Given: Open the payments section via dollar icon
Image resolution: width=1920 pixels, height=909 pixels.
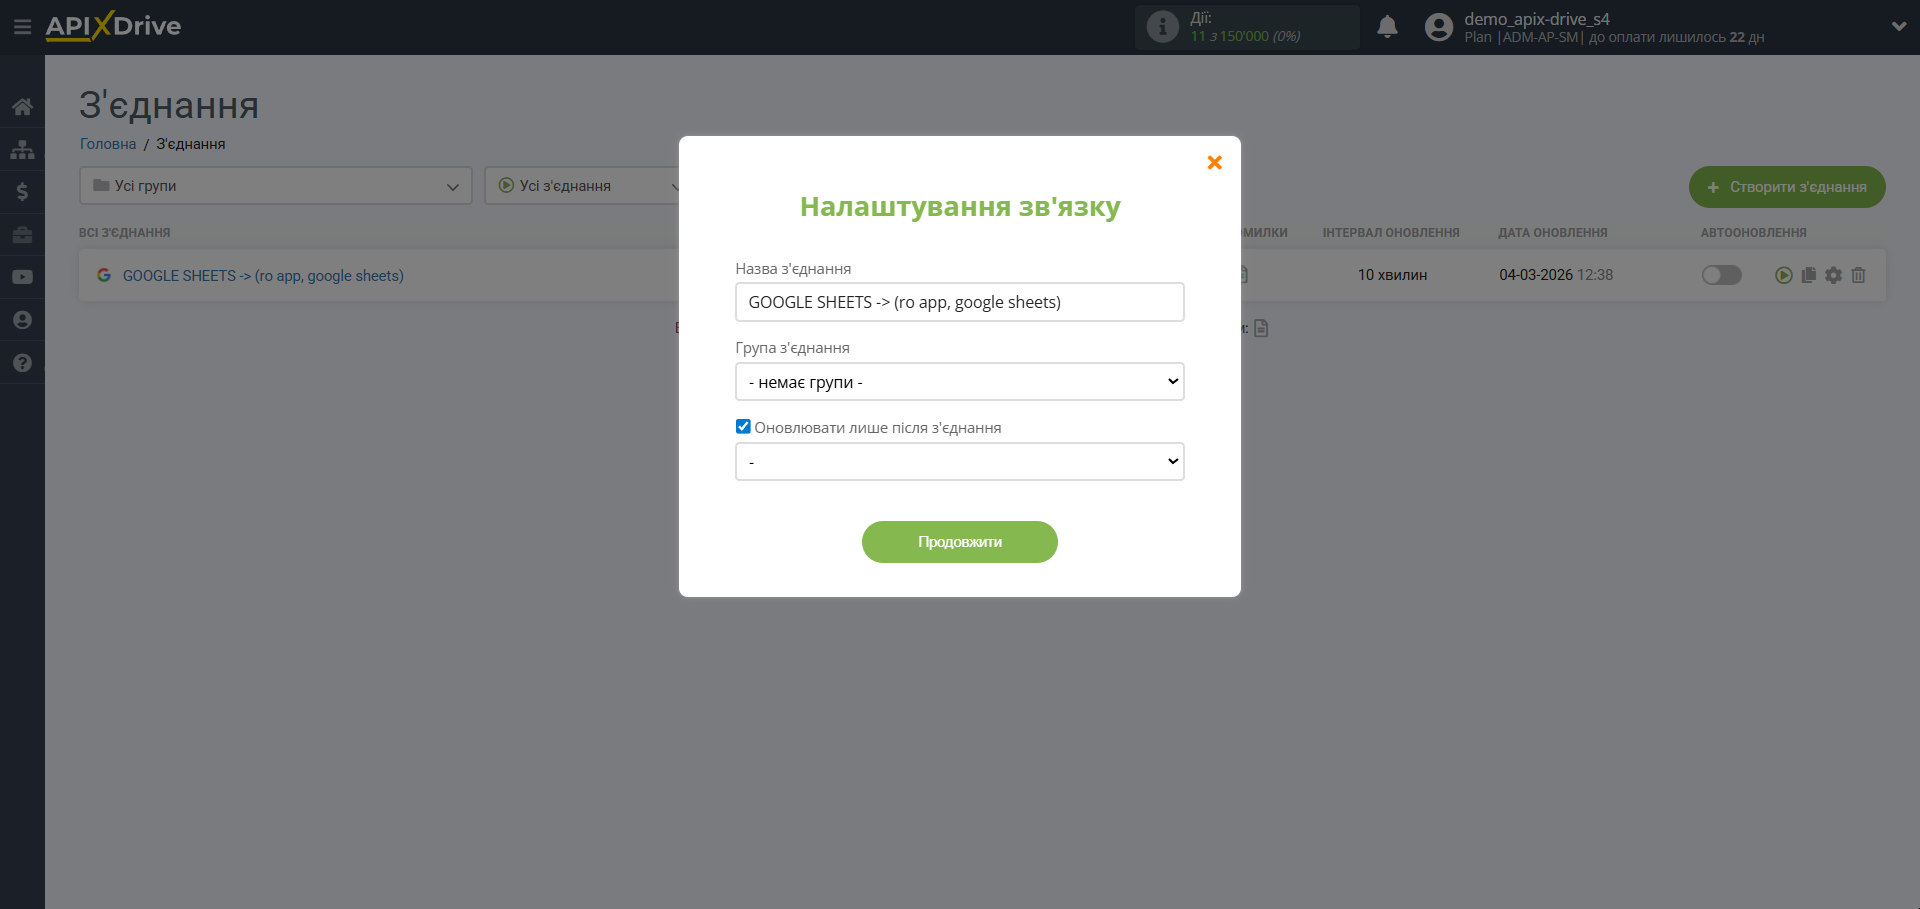Looking at the screenshot, I should [22, 192].
